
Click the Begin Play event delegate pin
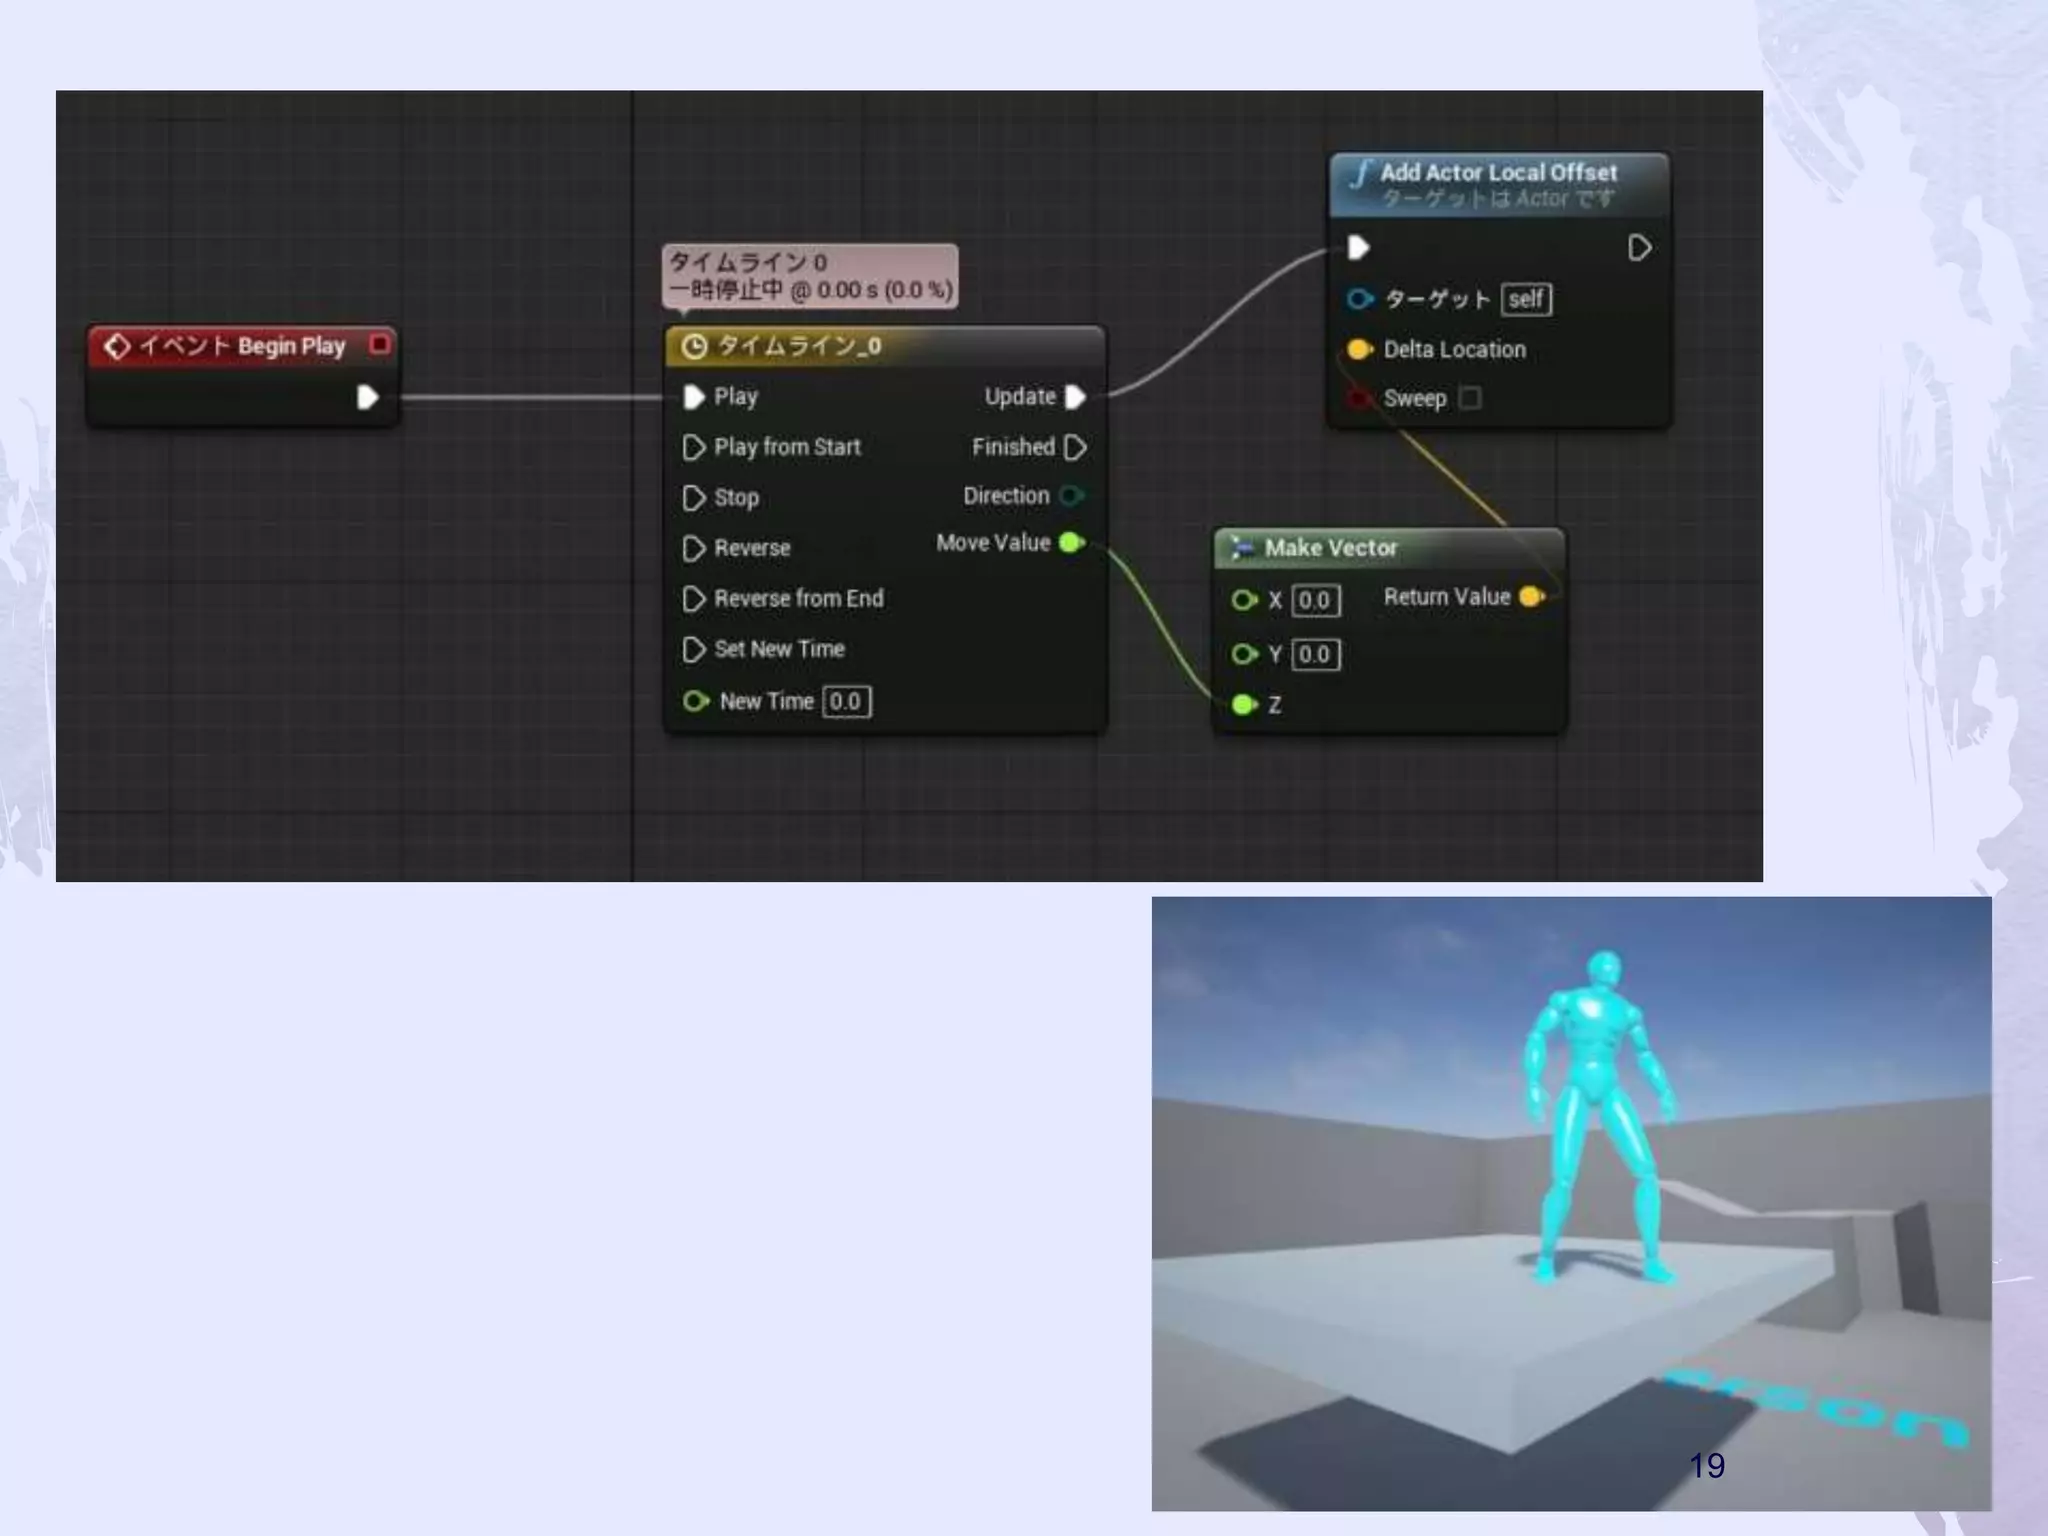click(379, 344)
